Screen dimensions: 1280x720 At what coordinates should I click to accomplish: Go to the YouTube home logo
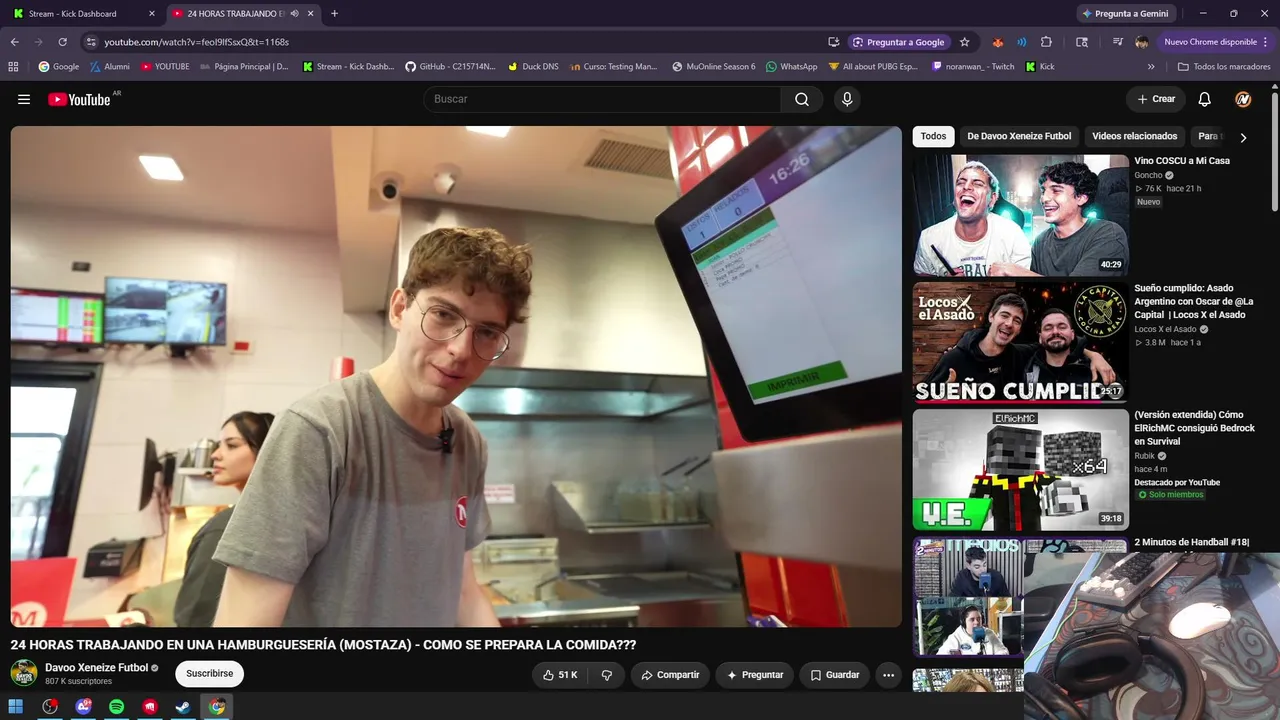click(x=79, y=99)
